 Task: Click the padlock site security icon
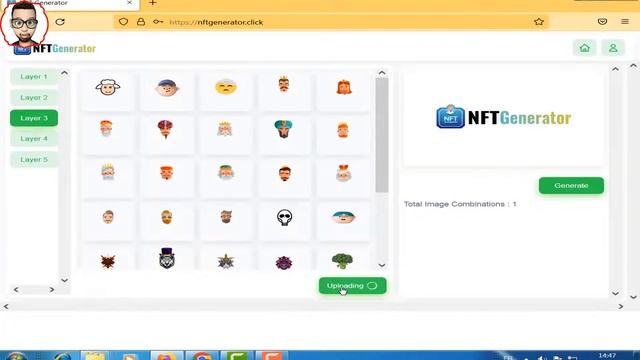pos(141,22)
